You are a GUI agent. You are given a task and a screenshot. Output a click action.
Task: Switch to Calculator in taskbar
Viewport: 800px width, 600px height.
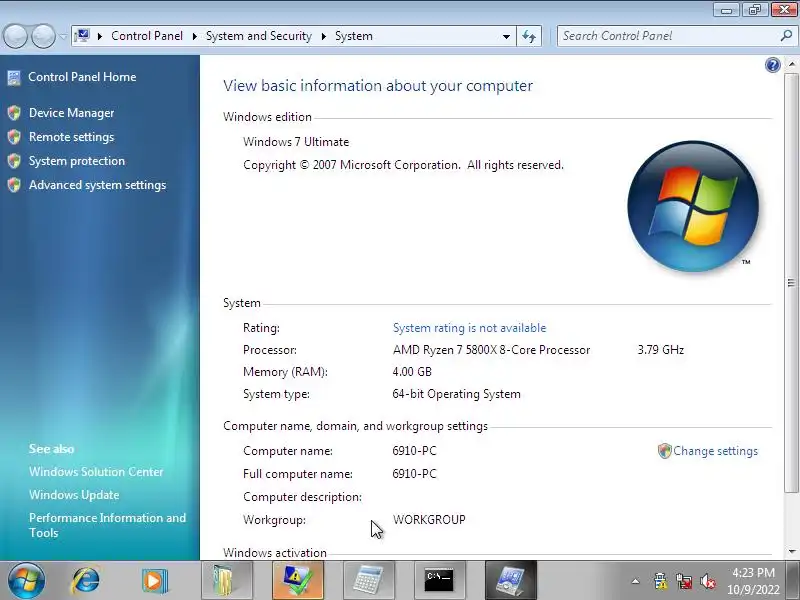(x=369, y=580)
